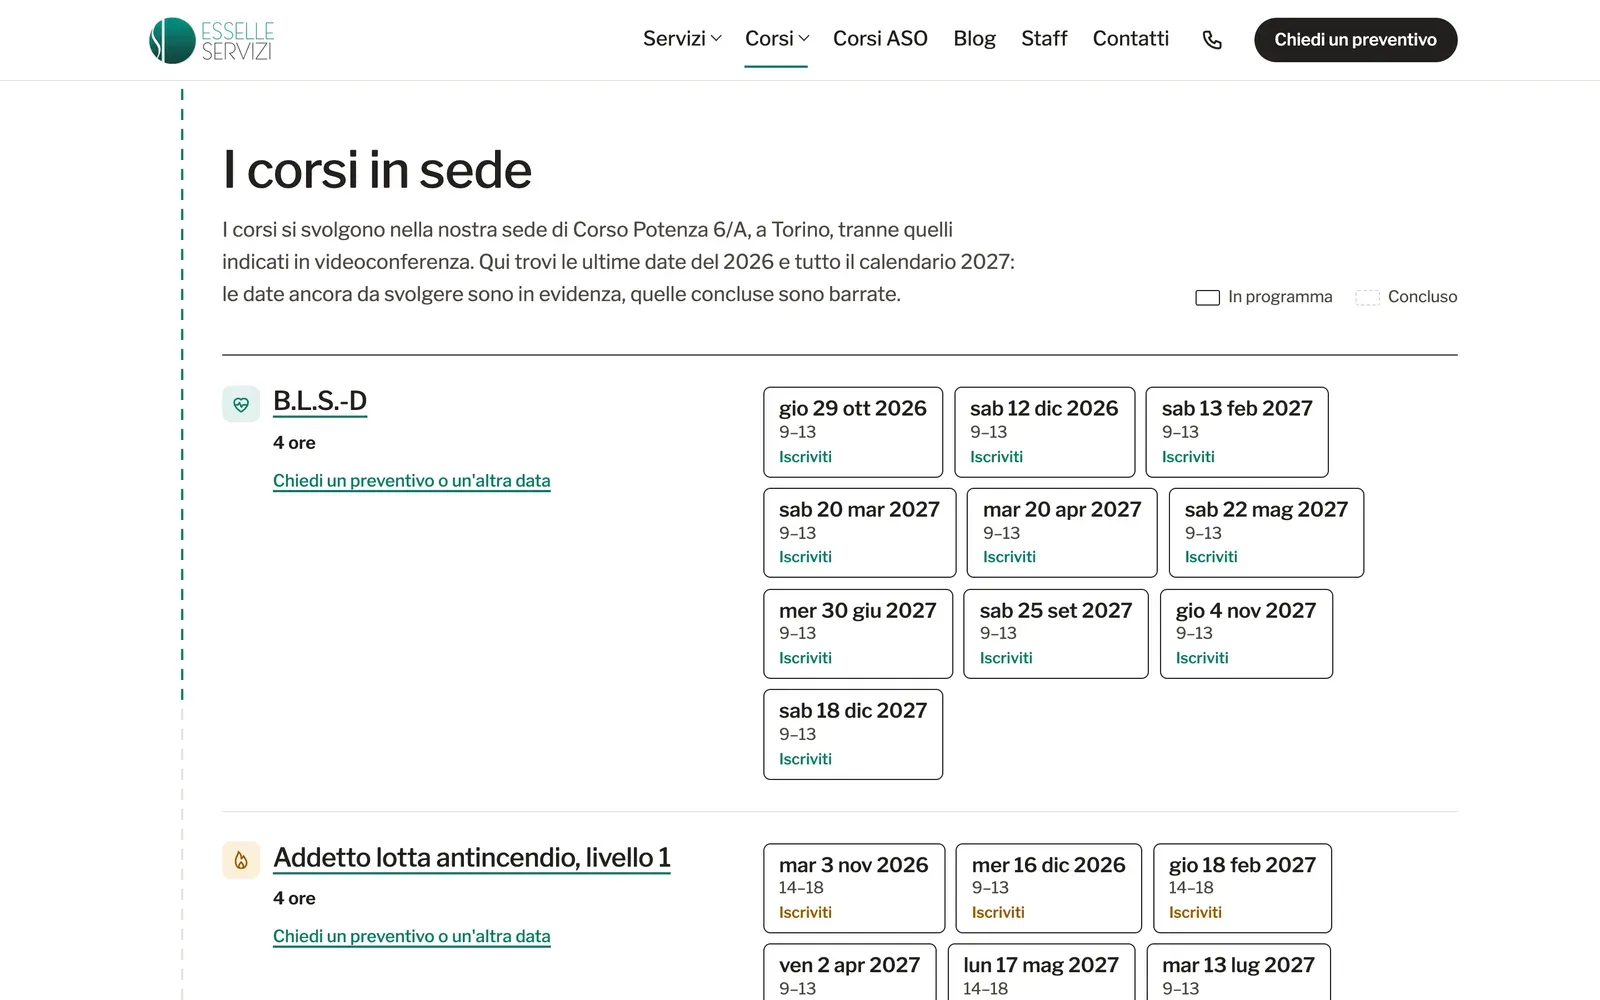Click Iscriviti for sab 22 mag 2027

pyautogui.click(x=1211, y=557)
